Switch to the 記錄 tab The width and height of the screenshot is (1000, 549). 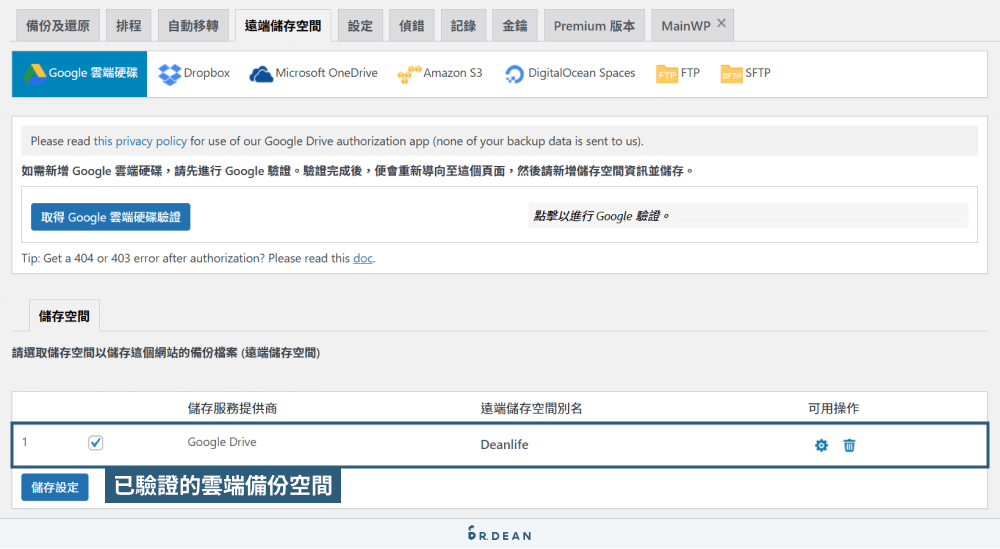[463, 26]
